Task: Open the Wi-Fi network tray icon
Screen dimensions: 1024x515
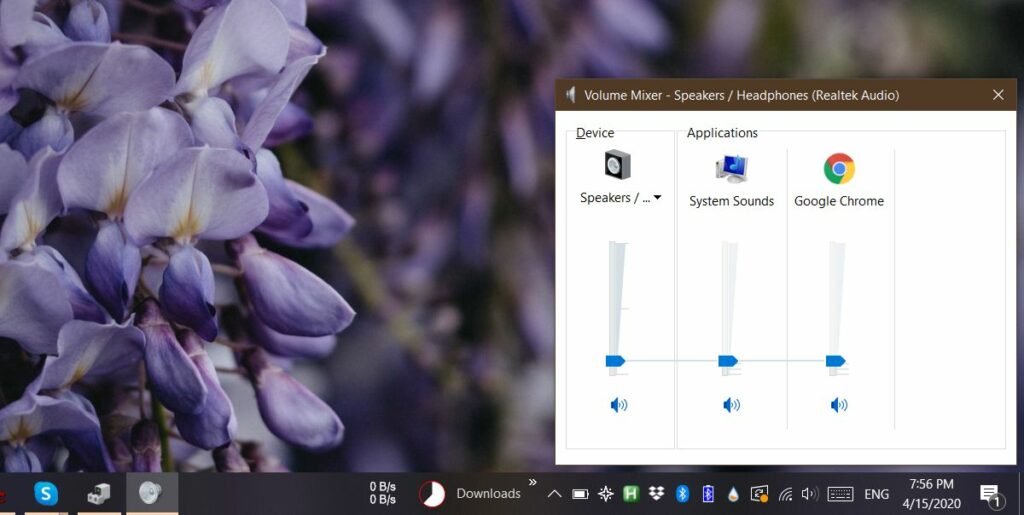Action: pyautogui.click(x=785, y=495)
